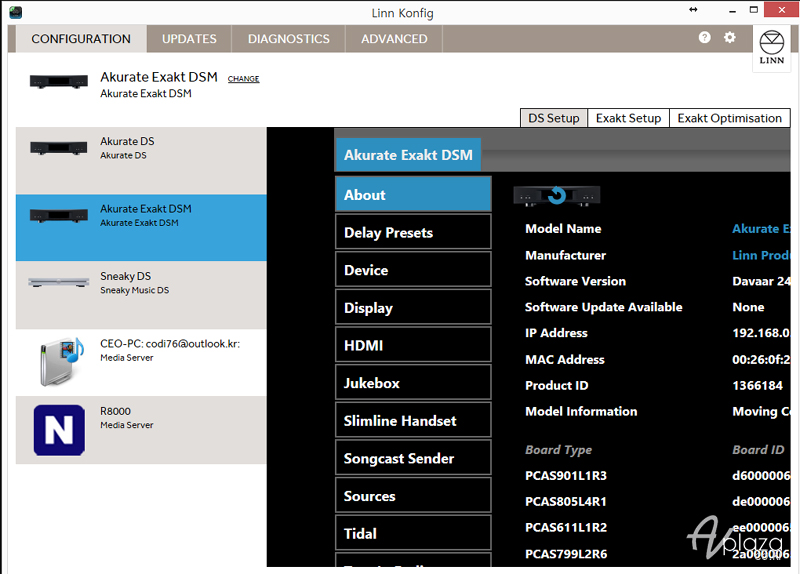The height and width of the screenshot is (574, 800).
Task: Select the highlighted Akurate Exakt DSM list entry
Action: click(x=141, y=228)
